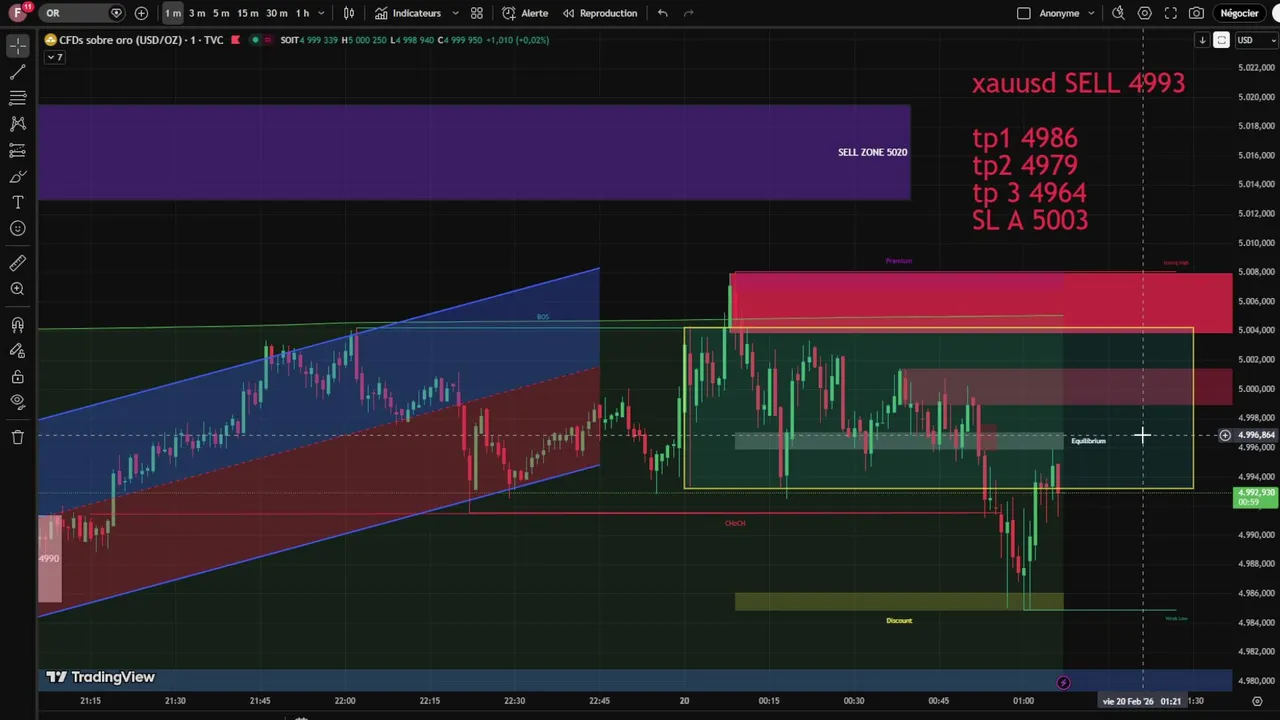Screen dimensions: 1280x720
Task: Take a chart snapshot with camera icon
Action: (1196, 13)
